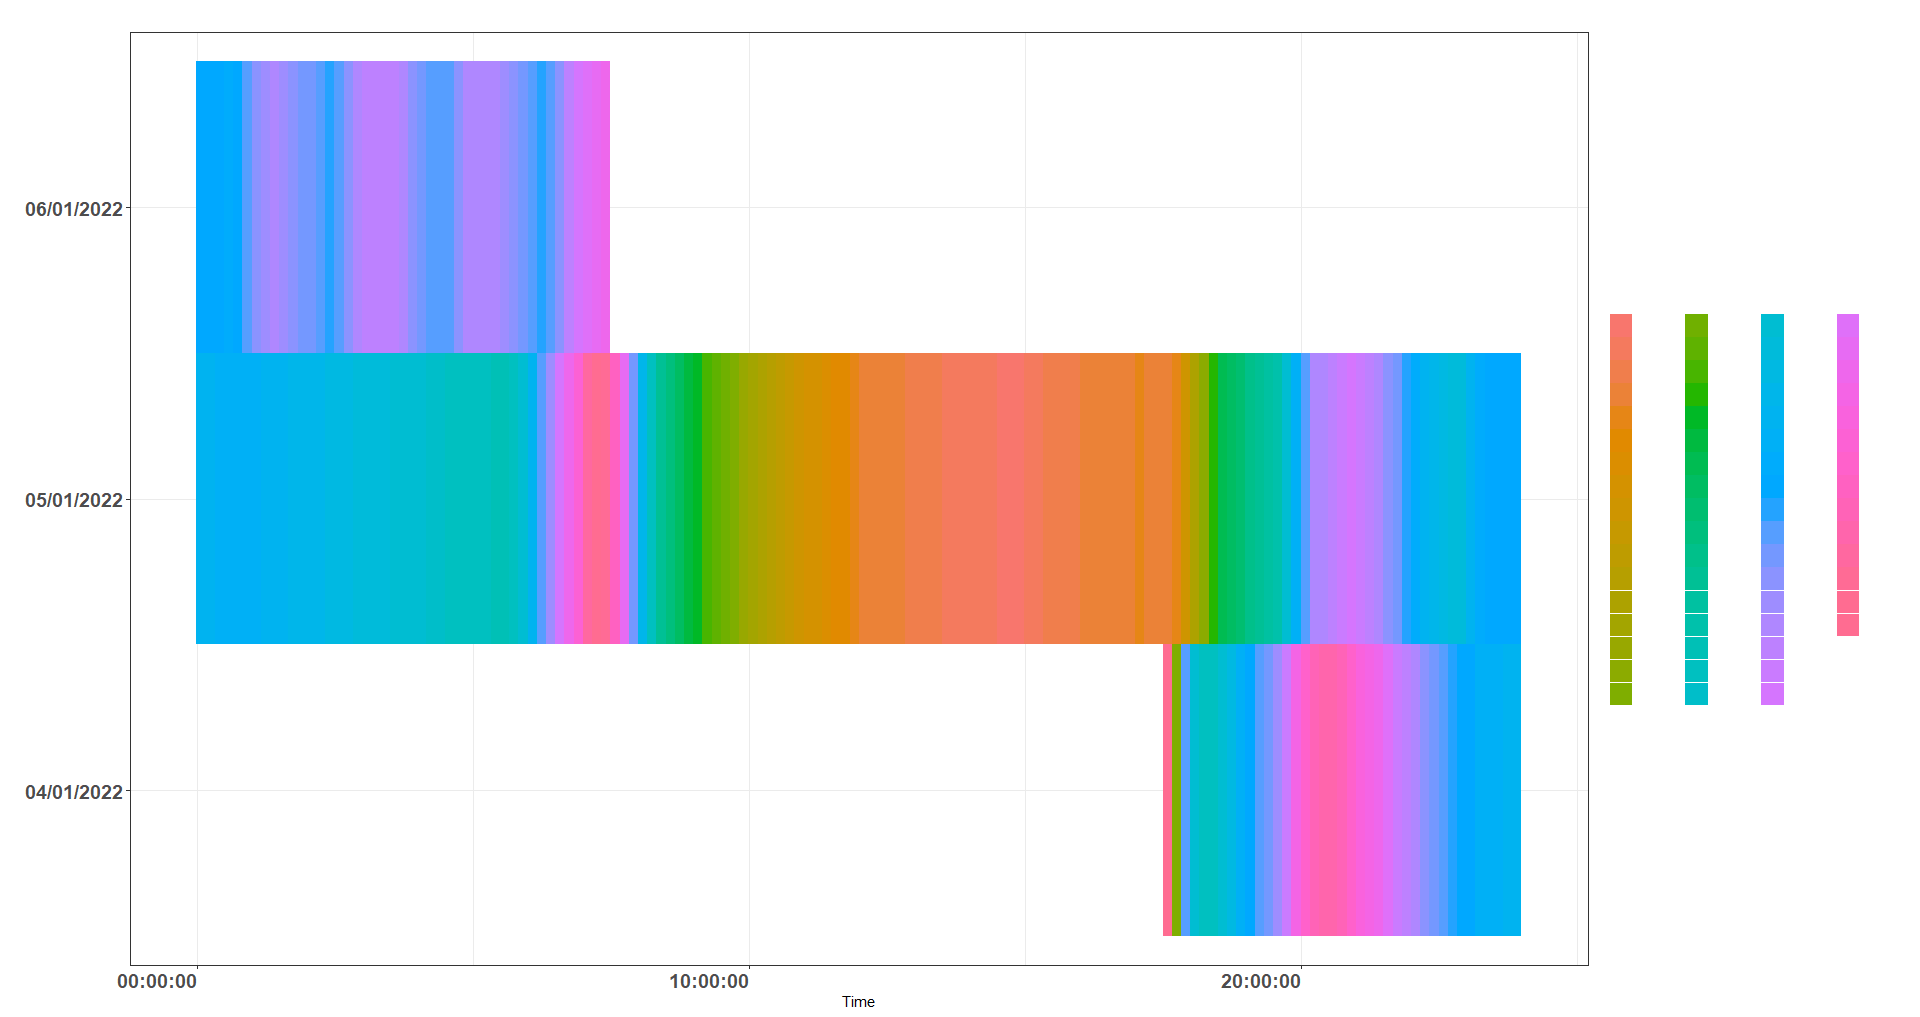Image resolution: width=1920 pixels, height=1017 pixels.
Task: Click the 10:00:00 tick label
Action: click(x=711, y=981)
